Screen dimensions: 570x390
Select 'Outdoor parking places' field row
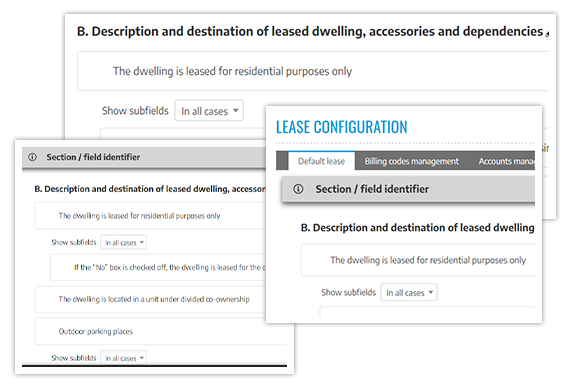point(160,331)
